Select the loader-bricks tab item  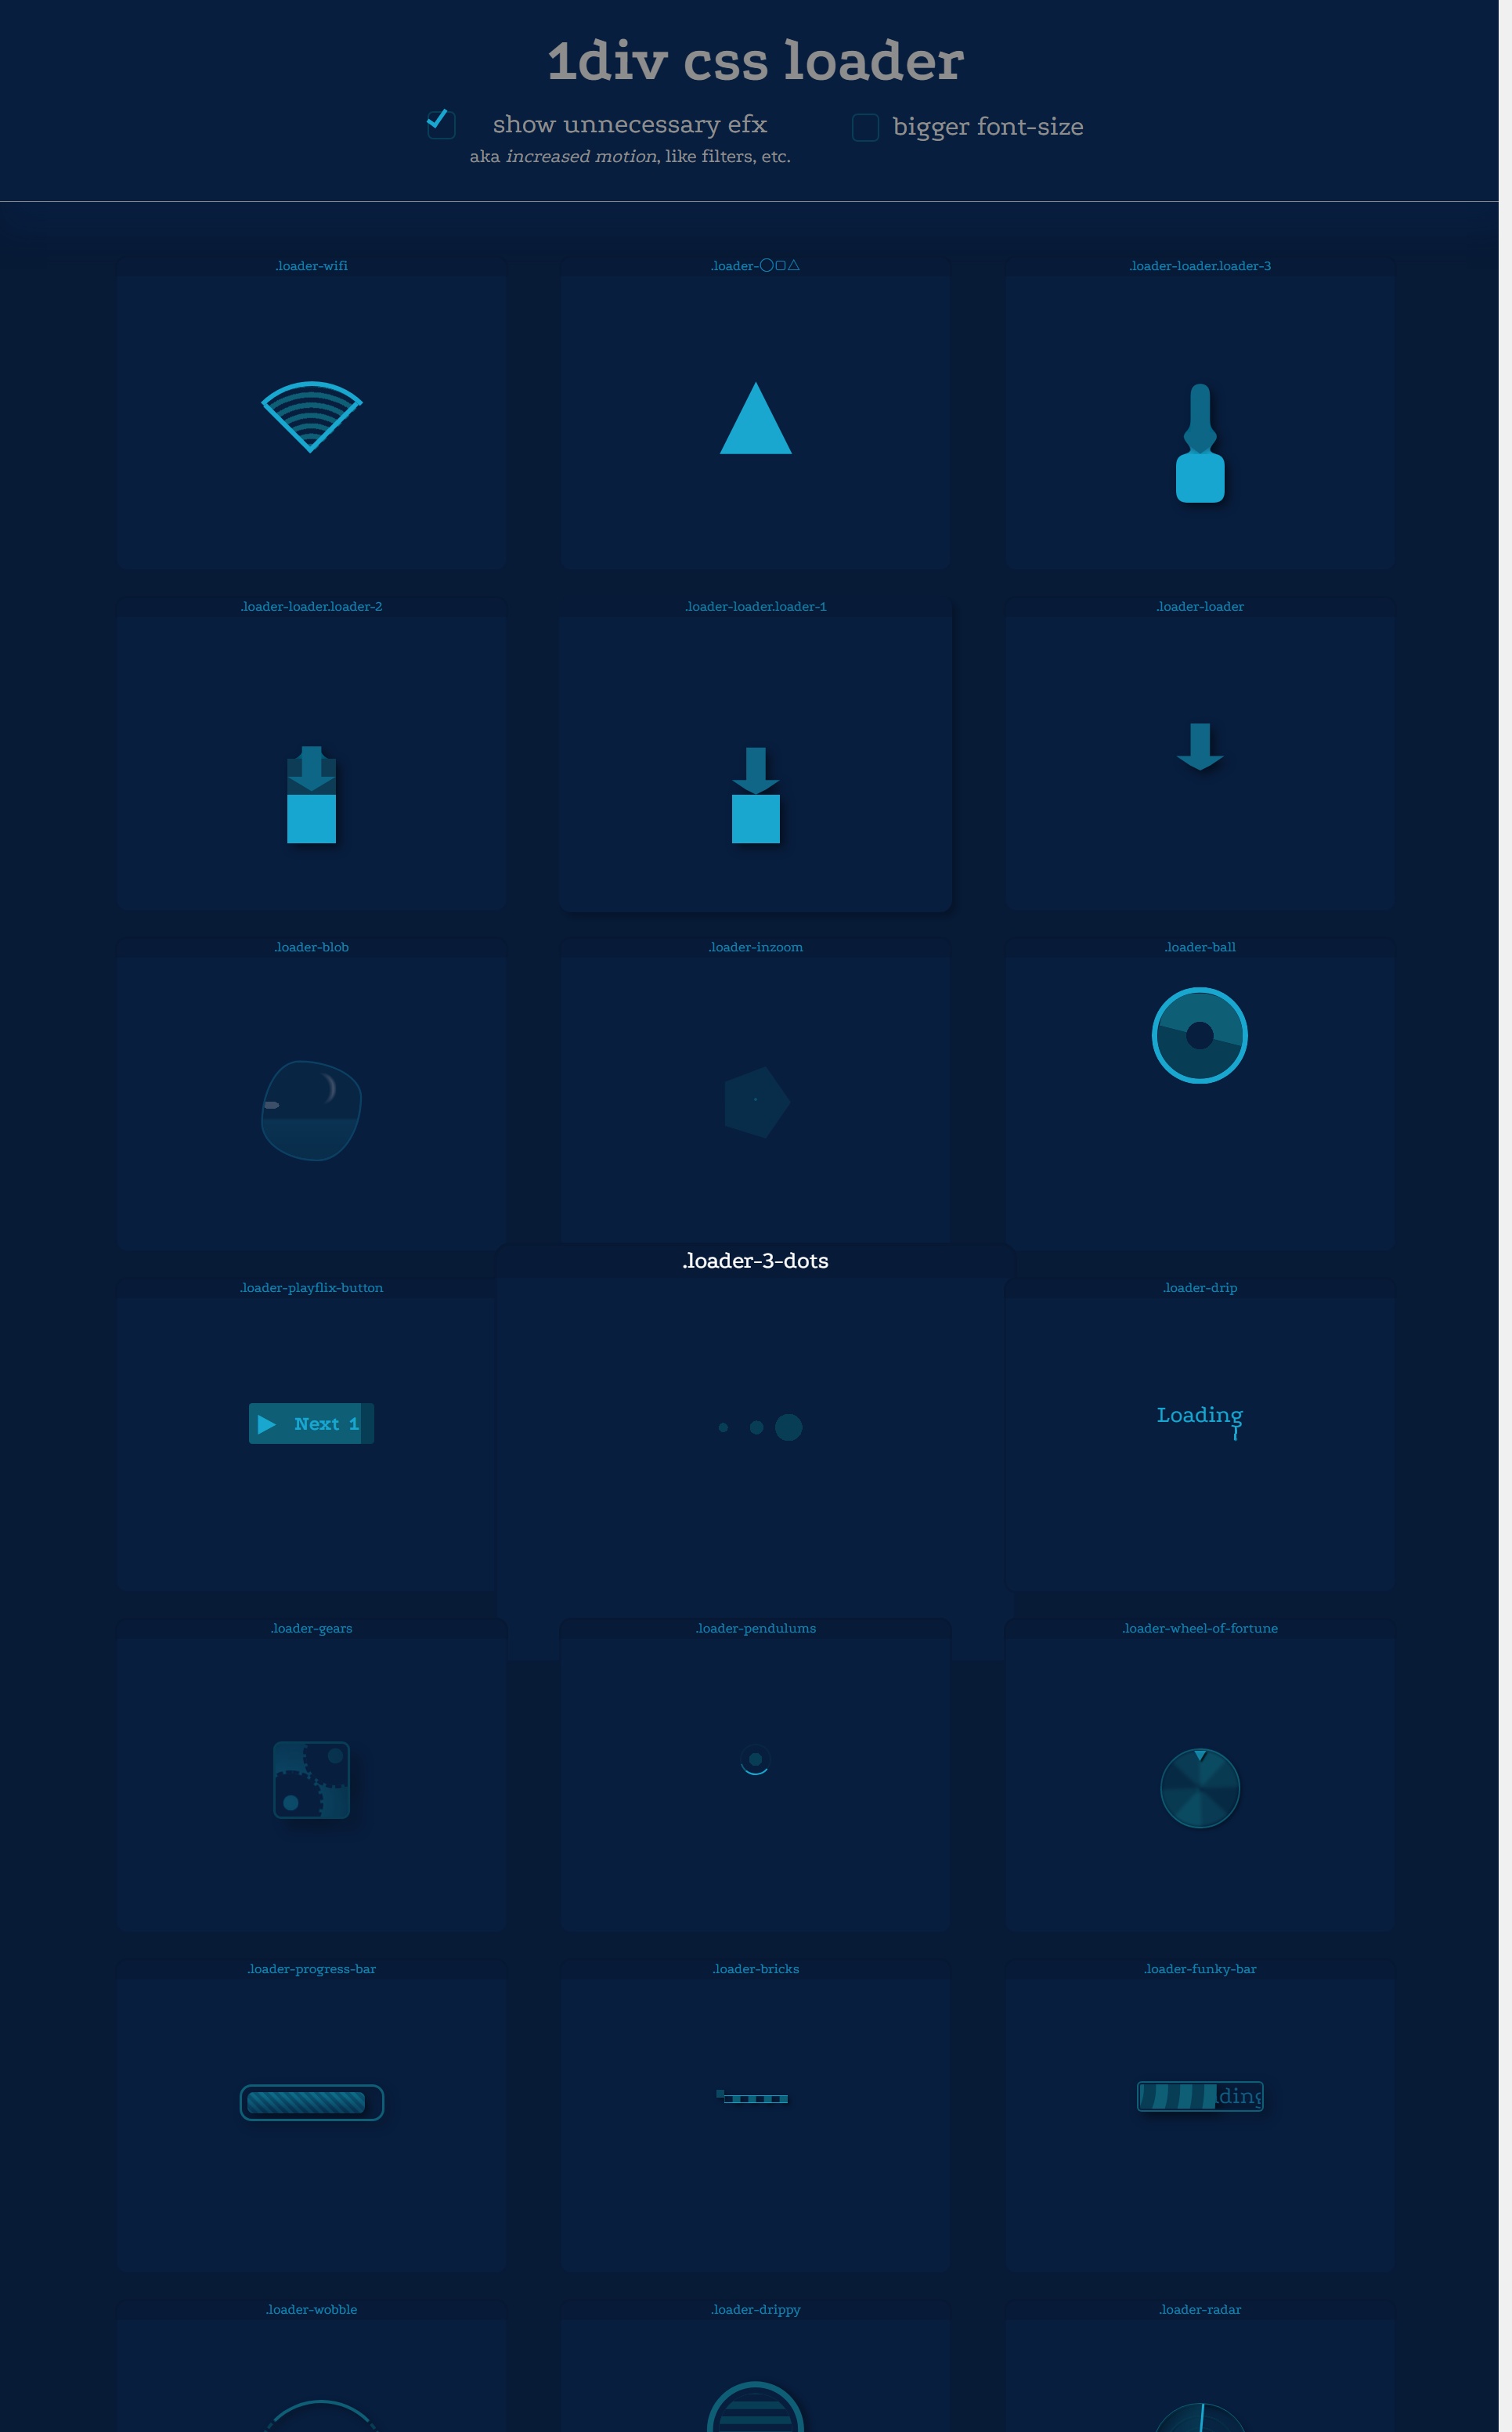coord(756,1968)
